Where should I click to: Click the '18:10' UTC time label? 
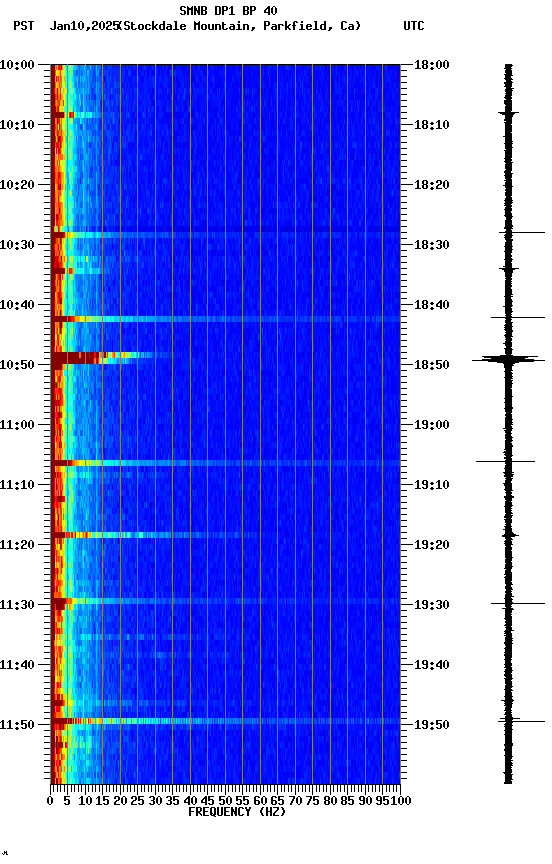[432, 125]
